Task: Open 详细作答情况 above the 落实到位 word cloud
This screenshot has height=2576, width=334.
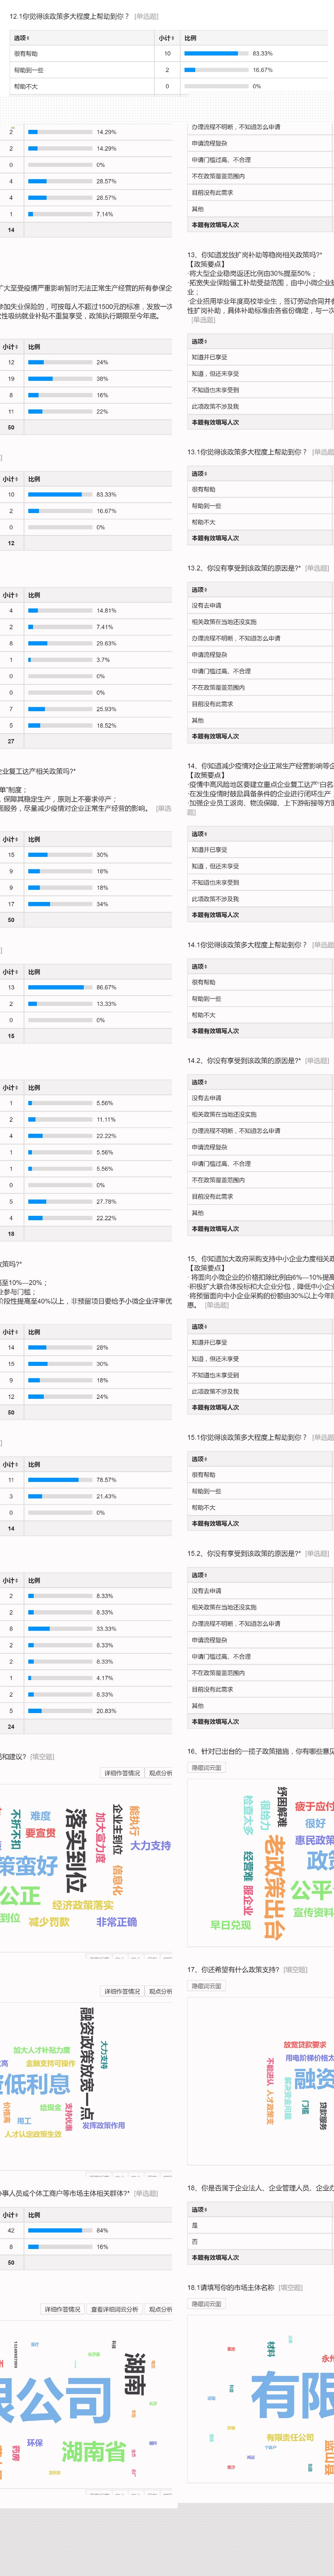Action: tap(122, 1773)
